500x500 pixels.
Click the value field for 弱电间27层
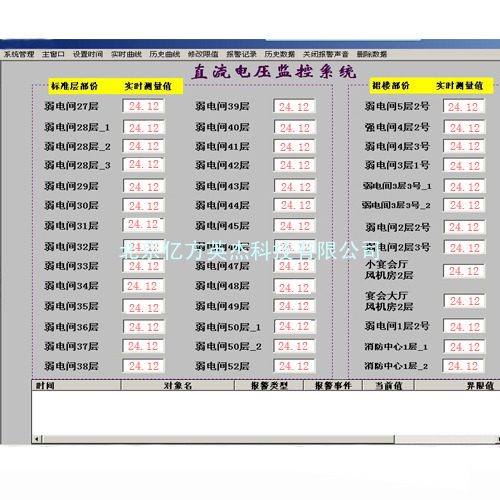click(143, 106)
